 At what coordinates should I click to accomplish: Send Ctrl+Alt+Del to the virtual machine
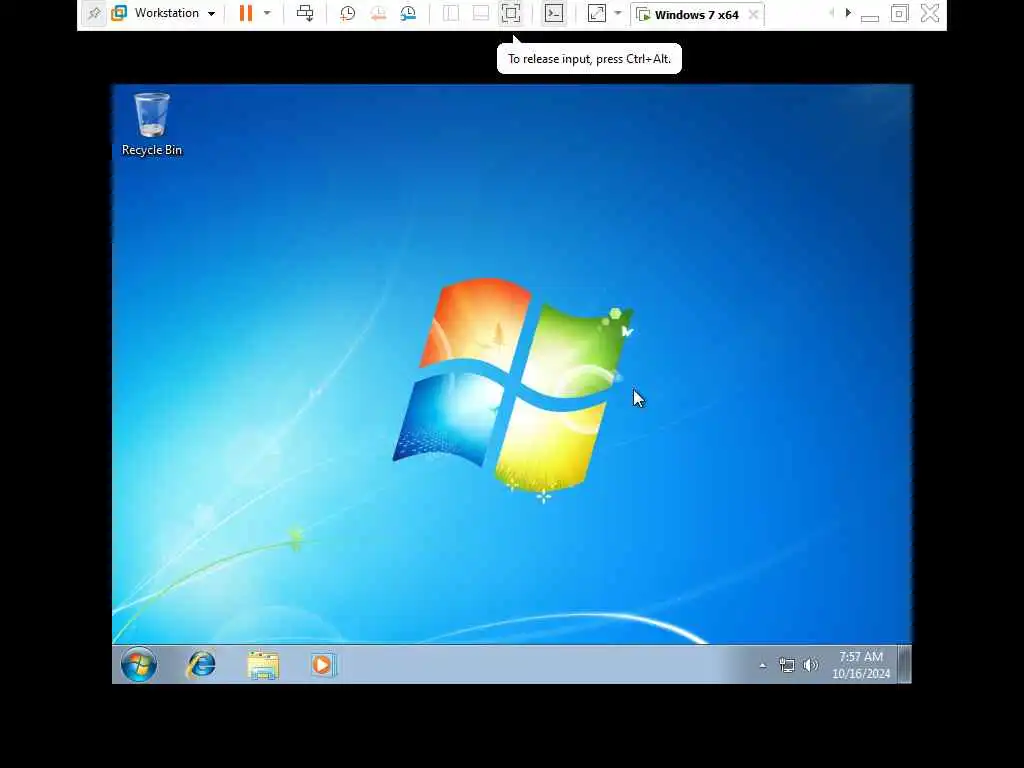305,13
